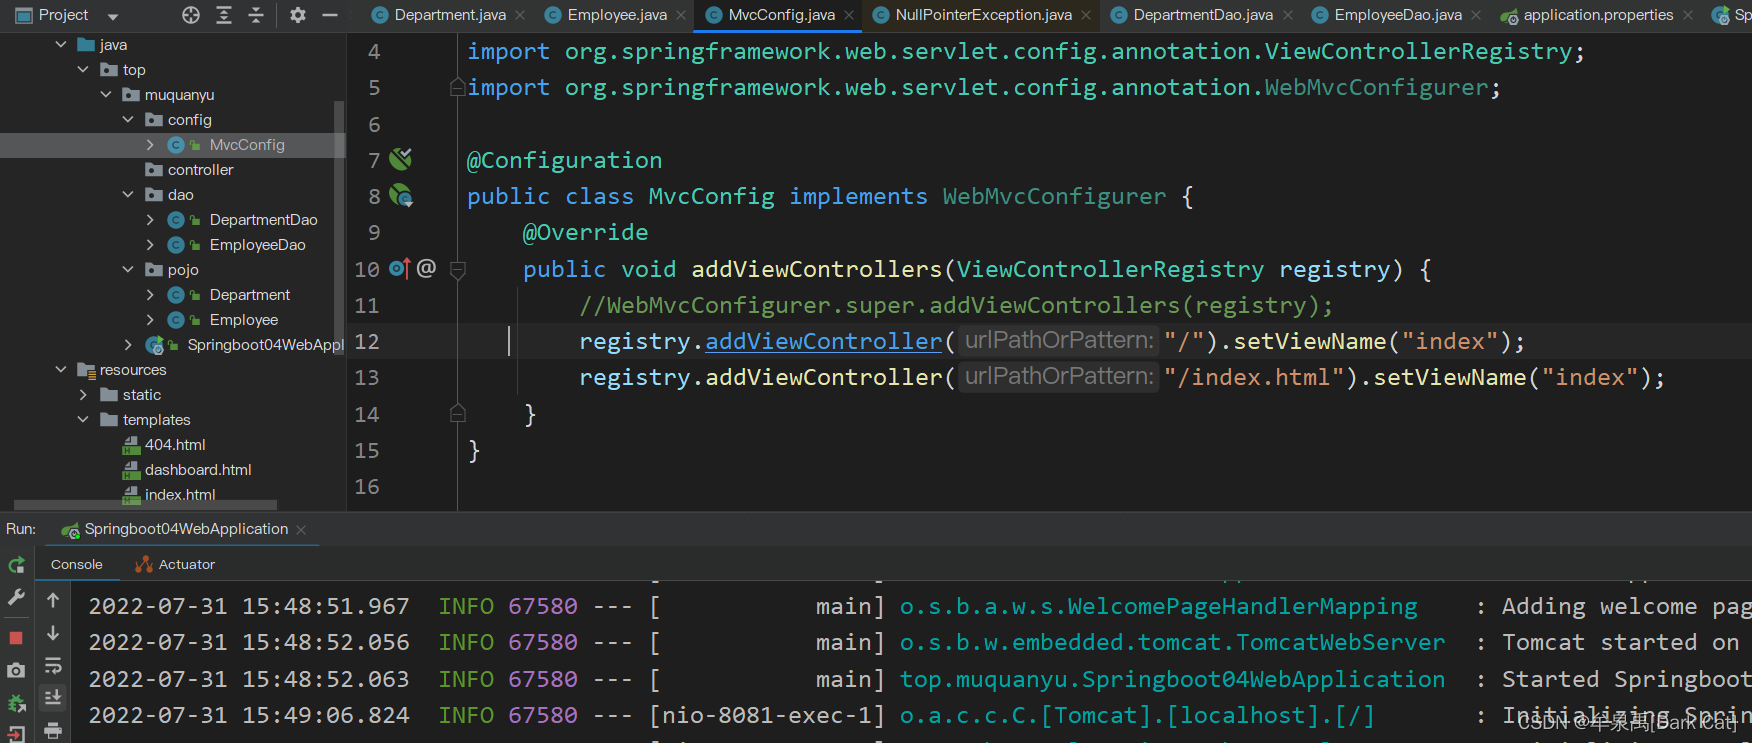The image size is (1752, 743).
Task: Switch to application.properties tab
Action: click(x=1598, y=15)
